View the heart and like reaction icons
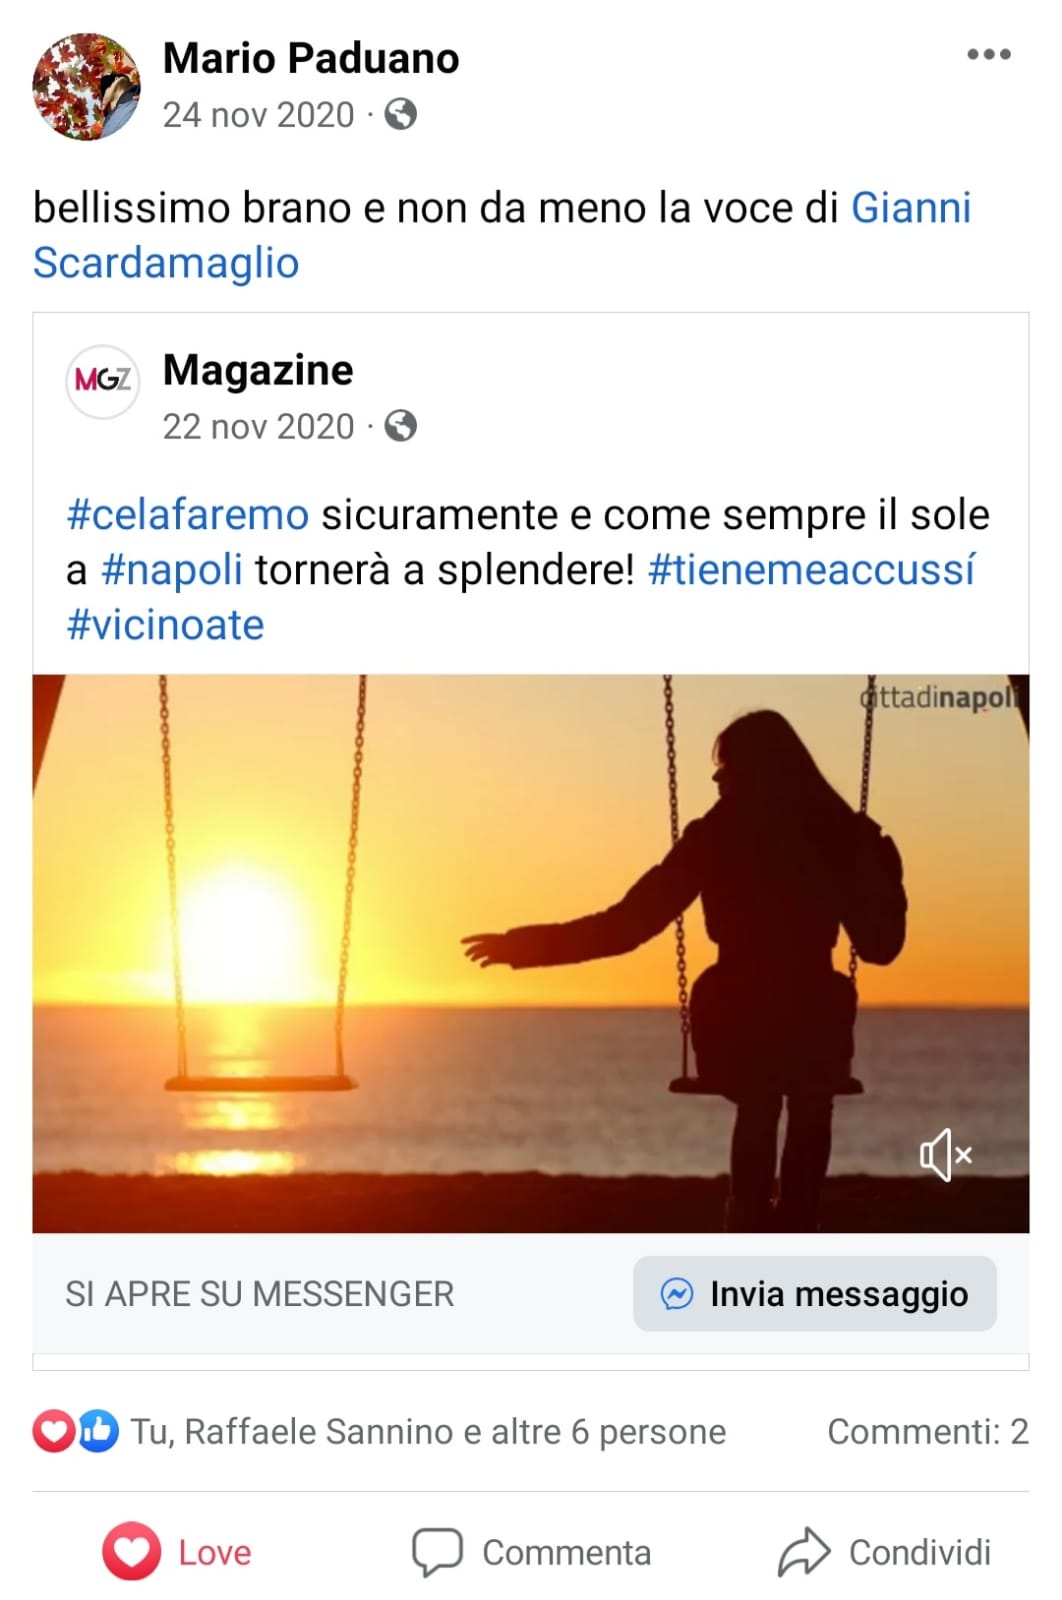 coord(76,1431)
